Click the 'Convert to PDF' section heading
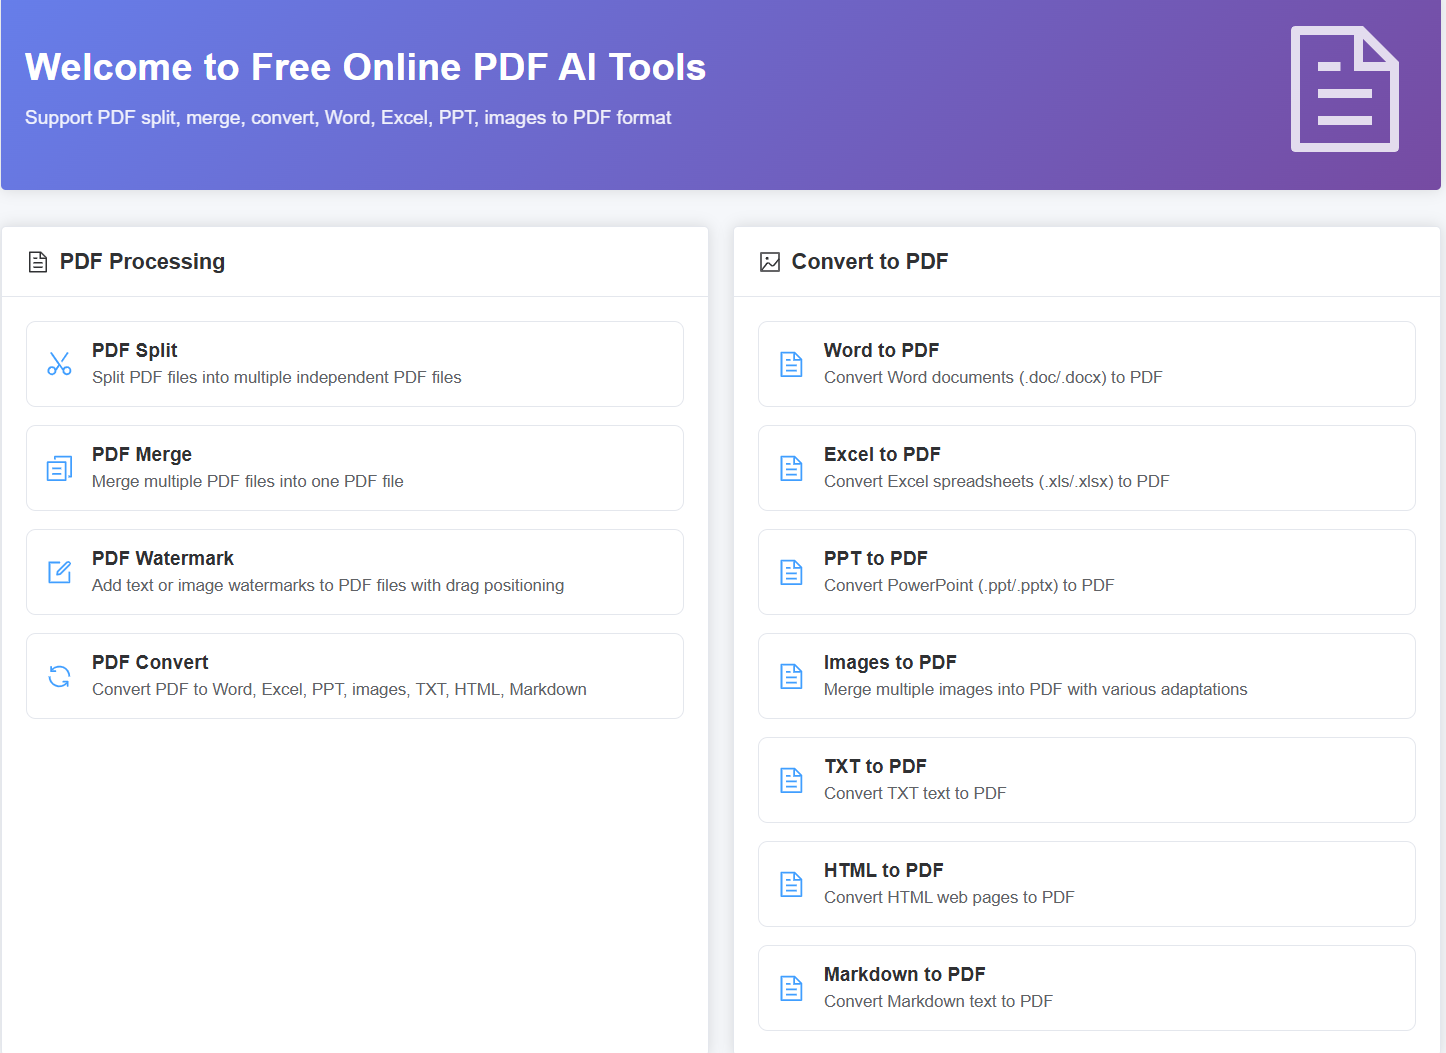The image size is (1446, 1053). (x=870, y=262)
